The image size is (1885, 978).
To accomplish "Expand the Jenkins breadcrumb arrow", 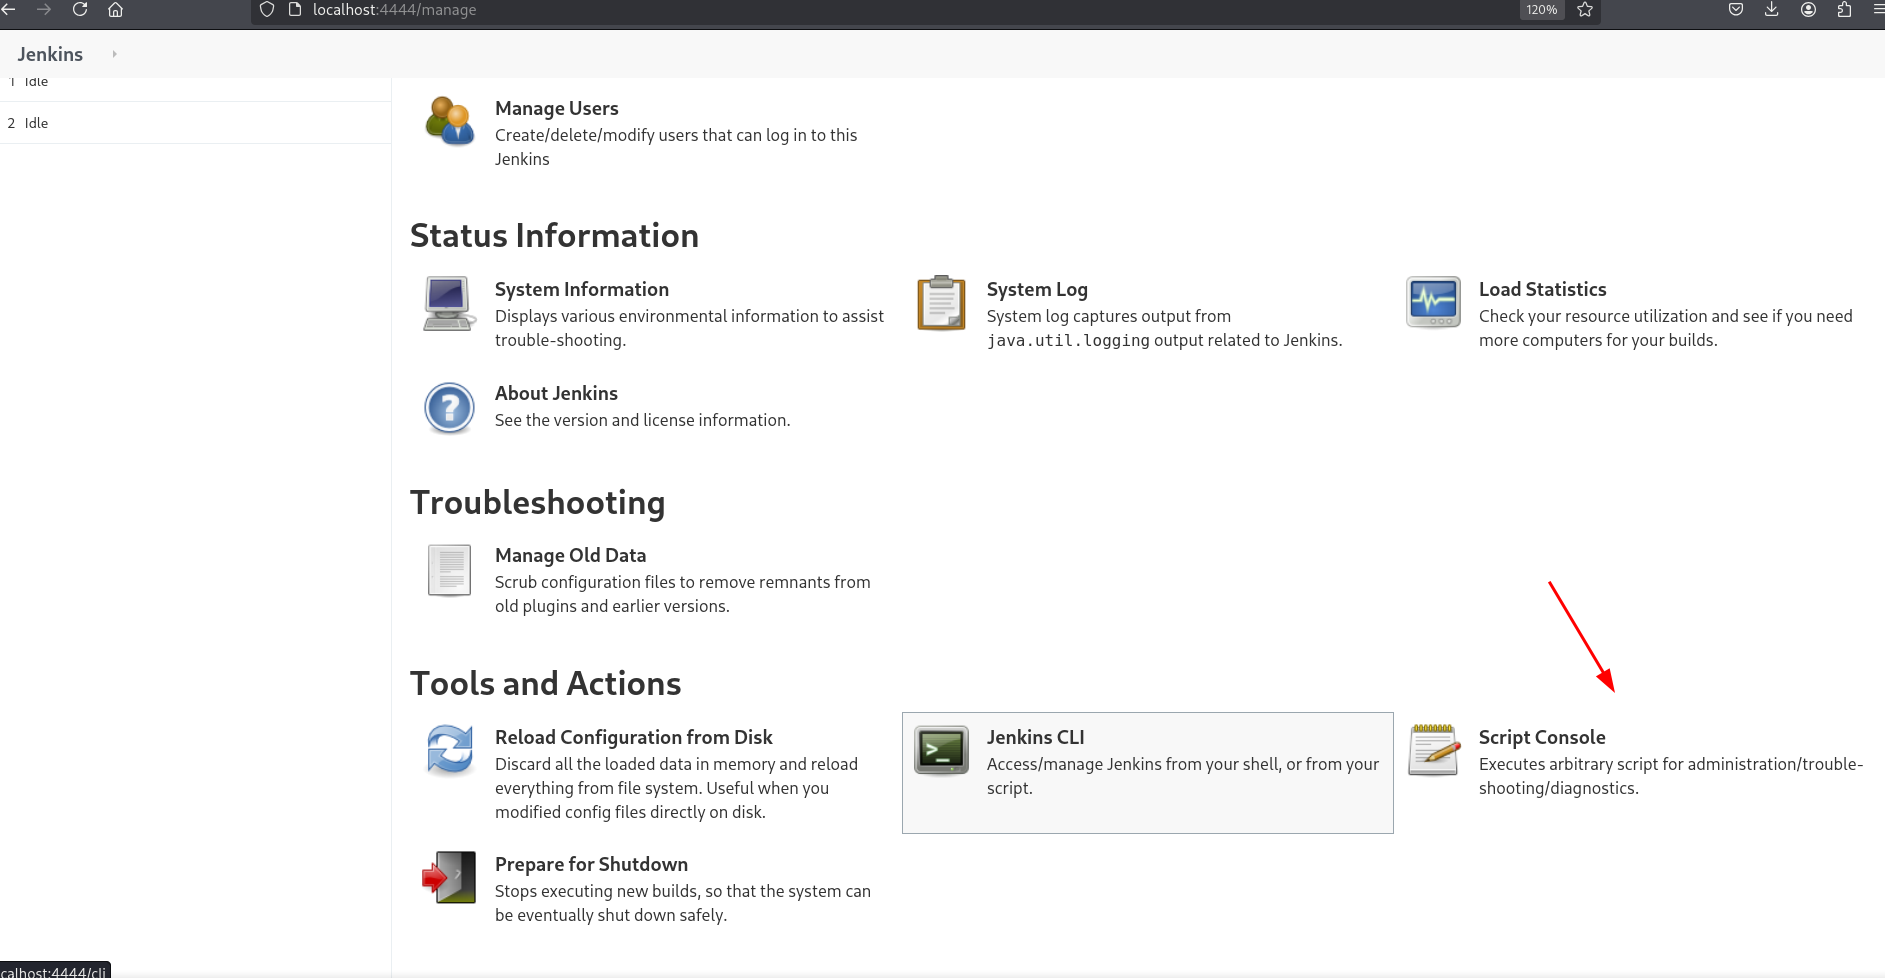I will point(114,54).
